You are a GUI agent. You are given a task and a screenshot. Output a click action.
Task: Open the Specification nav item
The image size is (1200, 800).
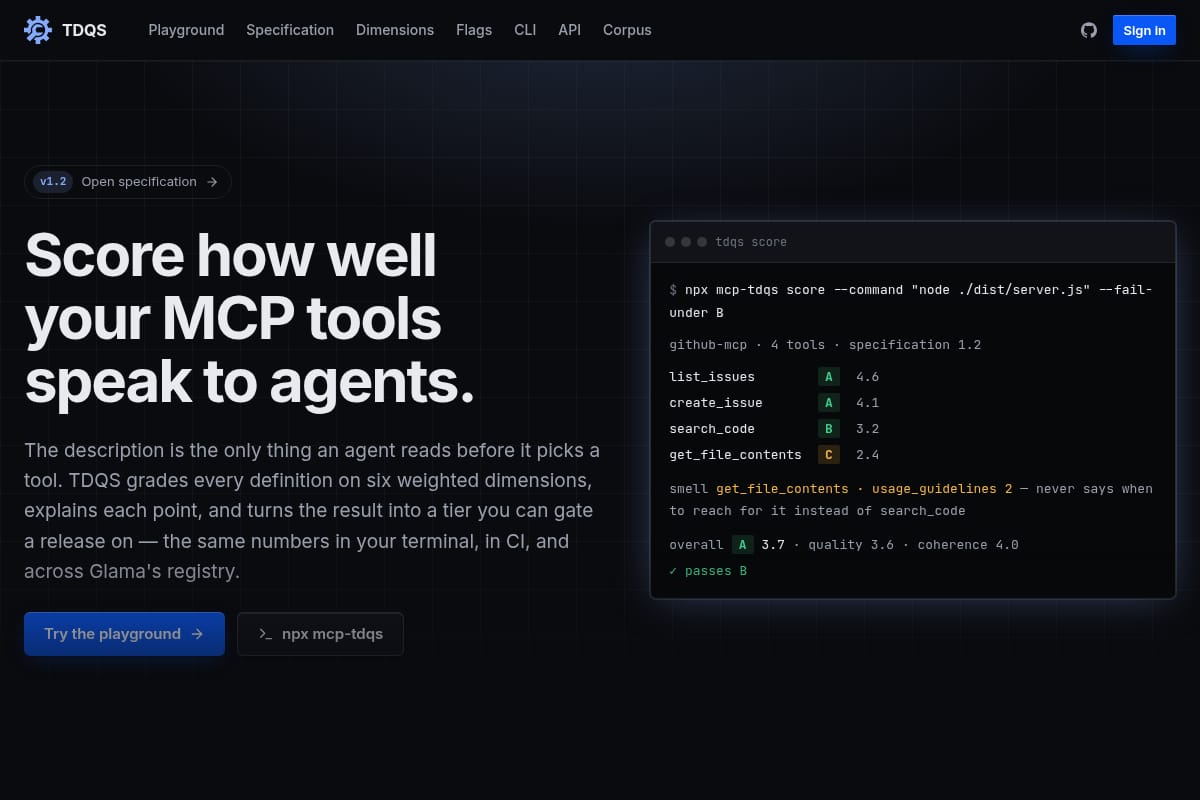click(x=290, y=30)
